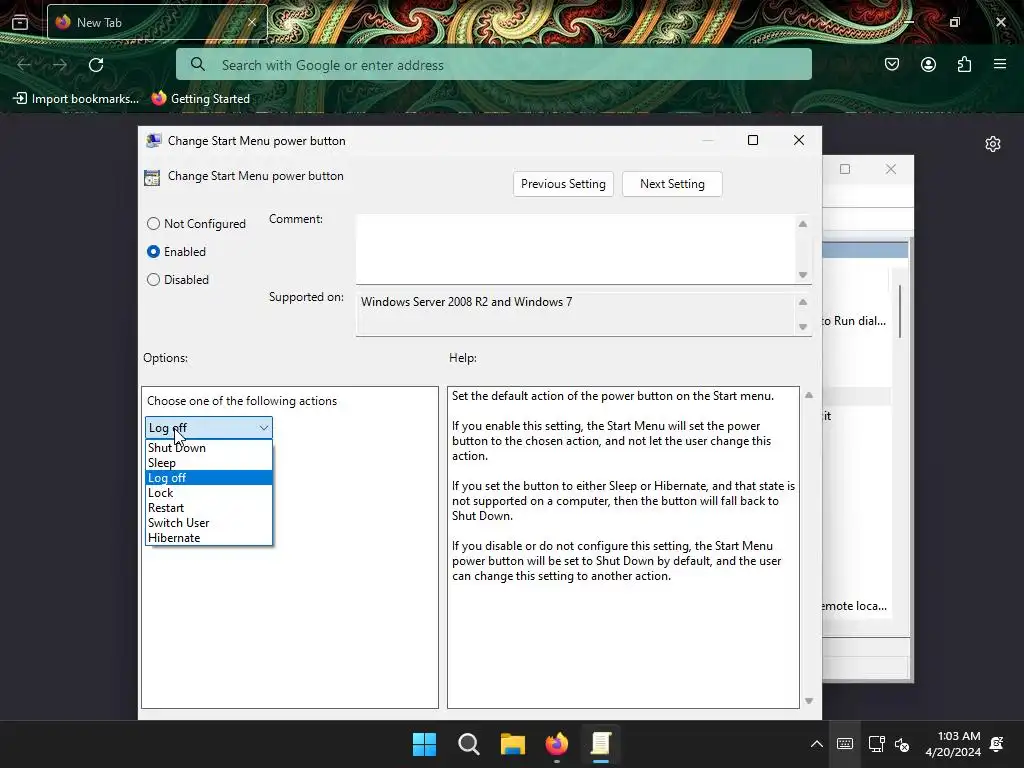Choose Log off in the dropdown list
Image resolution: width=1024 pixels, height=768 pixels.
pyautogui.click(x=208, y=477)
